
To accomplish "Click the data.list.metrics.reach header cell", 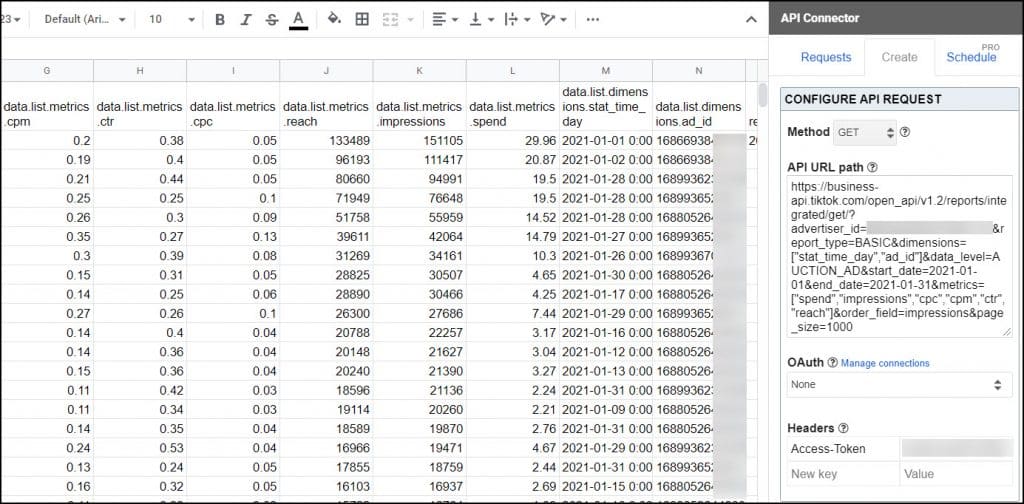I will 327,106.
